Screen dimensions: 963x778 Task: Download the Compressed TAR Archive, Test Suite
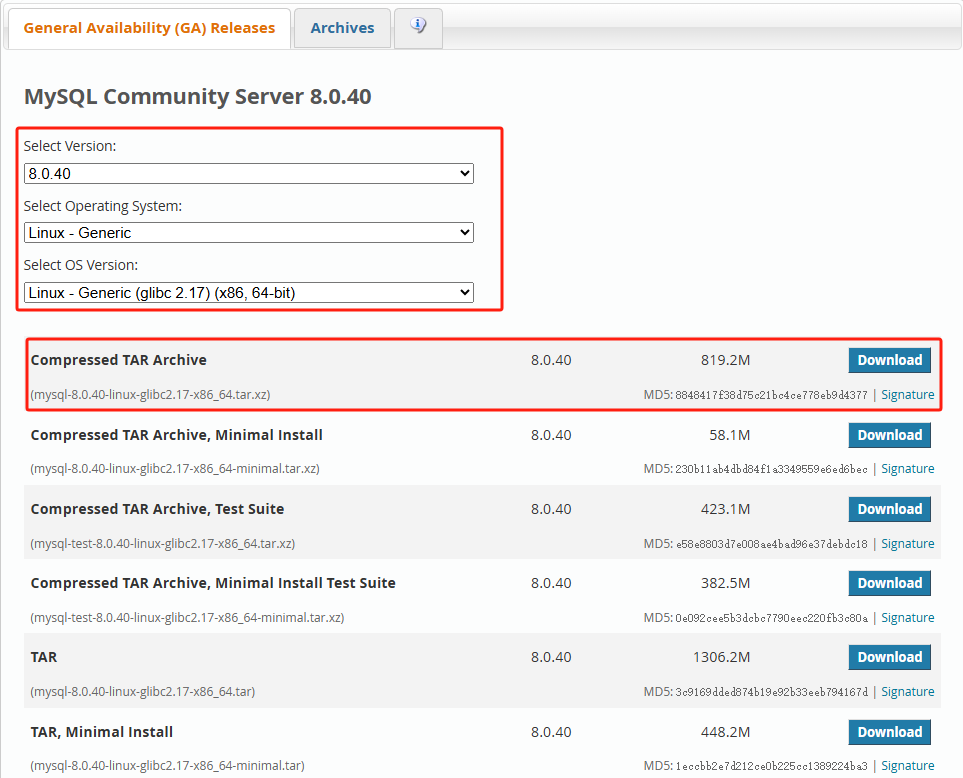click(889, 509)
